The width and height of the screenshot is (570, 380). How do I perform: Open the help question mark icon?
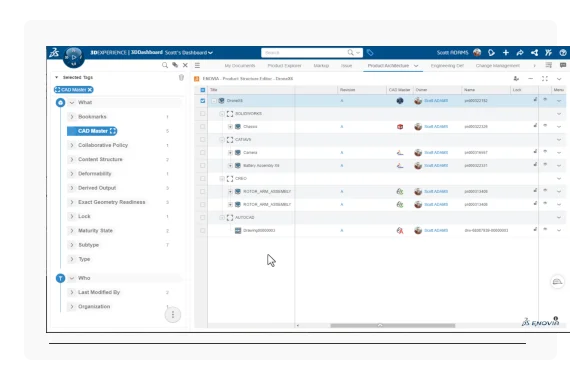[563, 53]
